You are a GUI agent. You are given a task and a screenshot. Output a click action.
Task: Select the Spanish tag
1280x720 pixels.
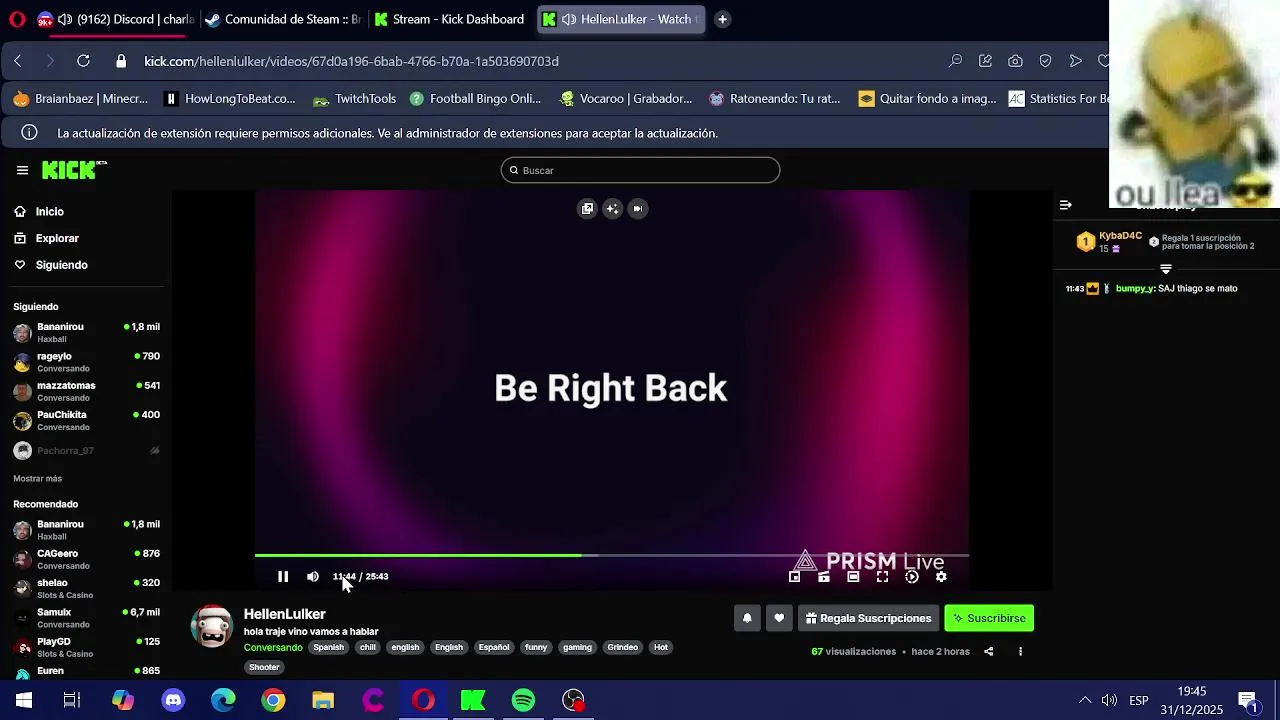(x=328, y=648)
